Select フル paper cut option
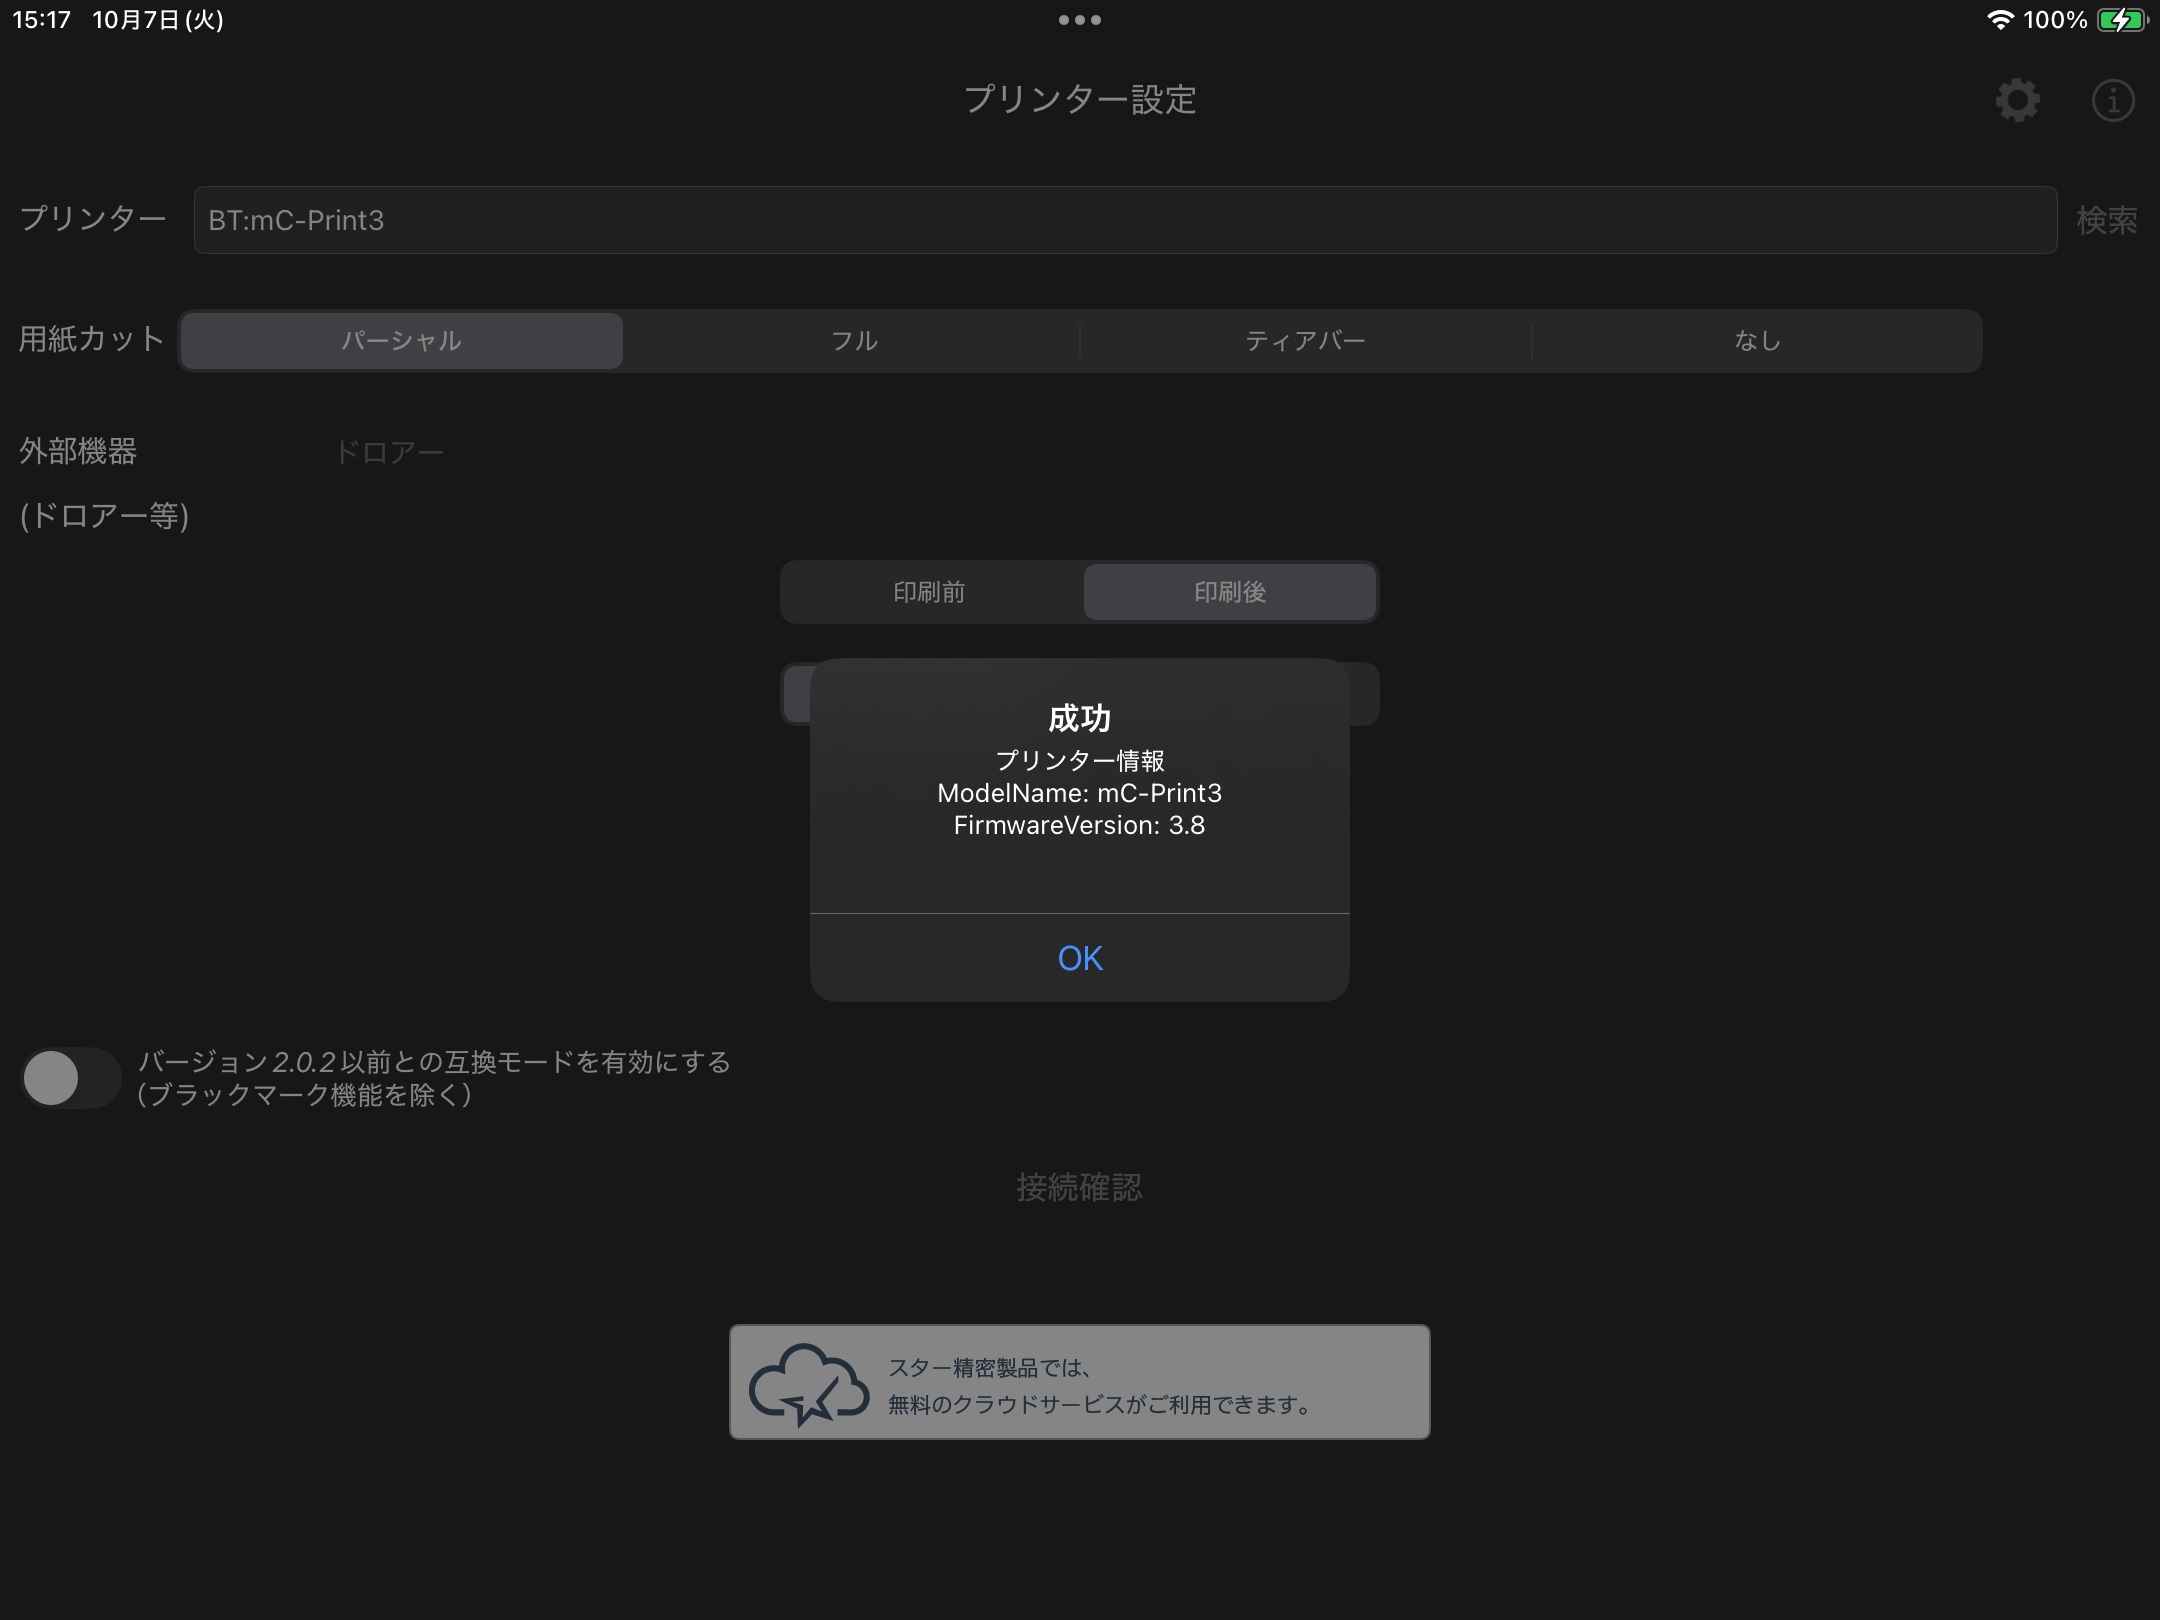 (x=854, y=341)
